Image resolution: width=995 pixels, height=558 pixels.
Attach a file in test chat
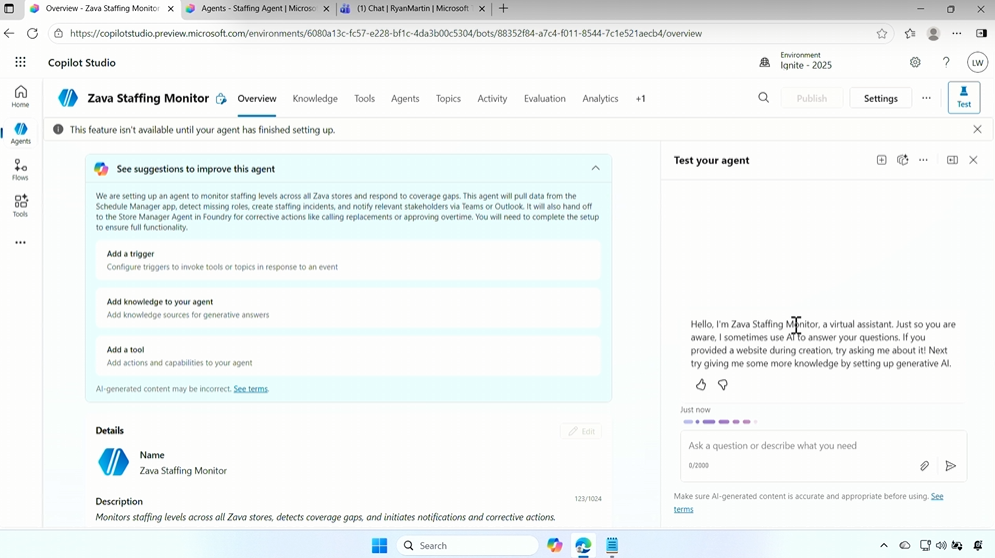coord(925,466)
